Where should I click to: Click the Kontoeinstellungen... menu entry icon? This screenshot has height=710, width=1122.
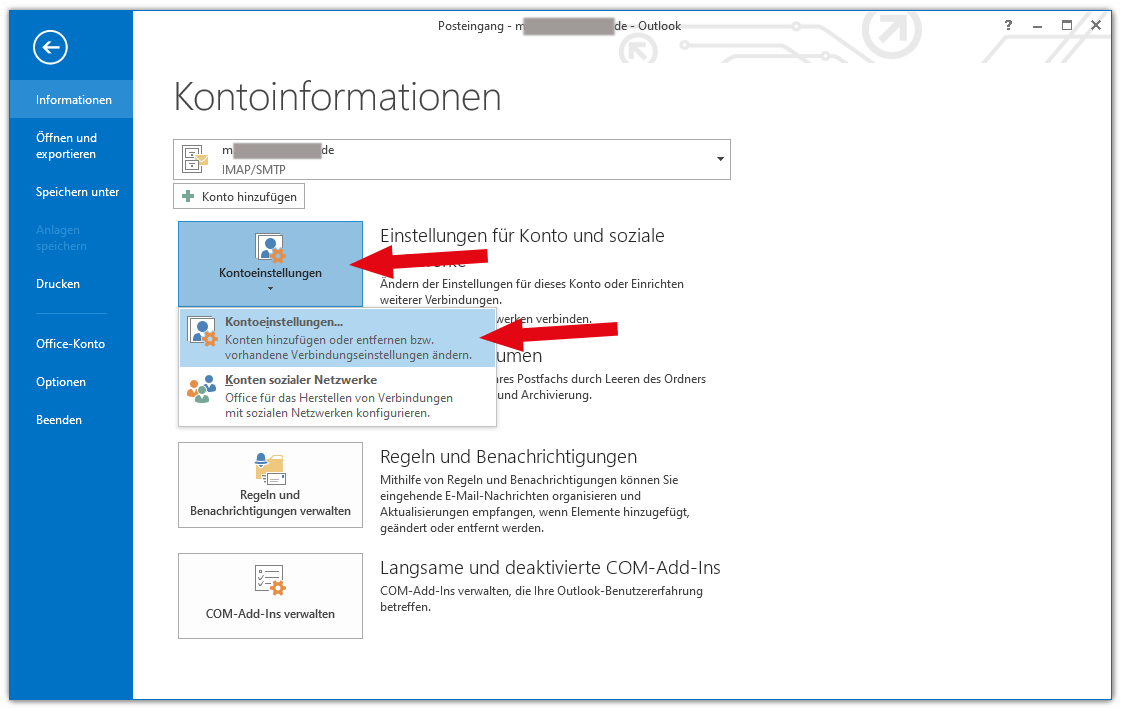click(203, 332)
